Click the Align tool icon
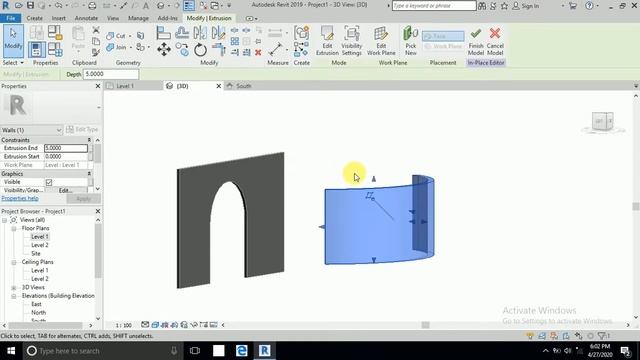 [163, 33]
